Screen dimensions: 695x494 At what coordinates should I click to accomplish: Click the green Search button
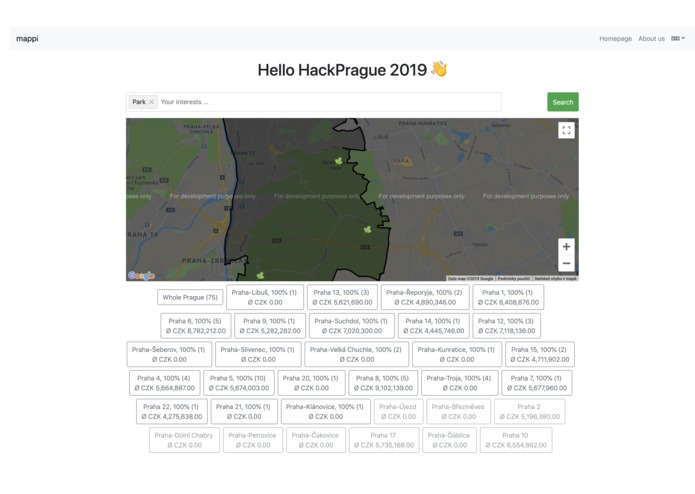[x=562, y=102]
